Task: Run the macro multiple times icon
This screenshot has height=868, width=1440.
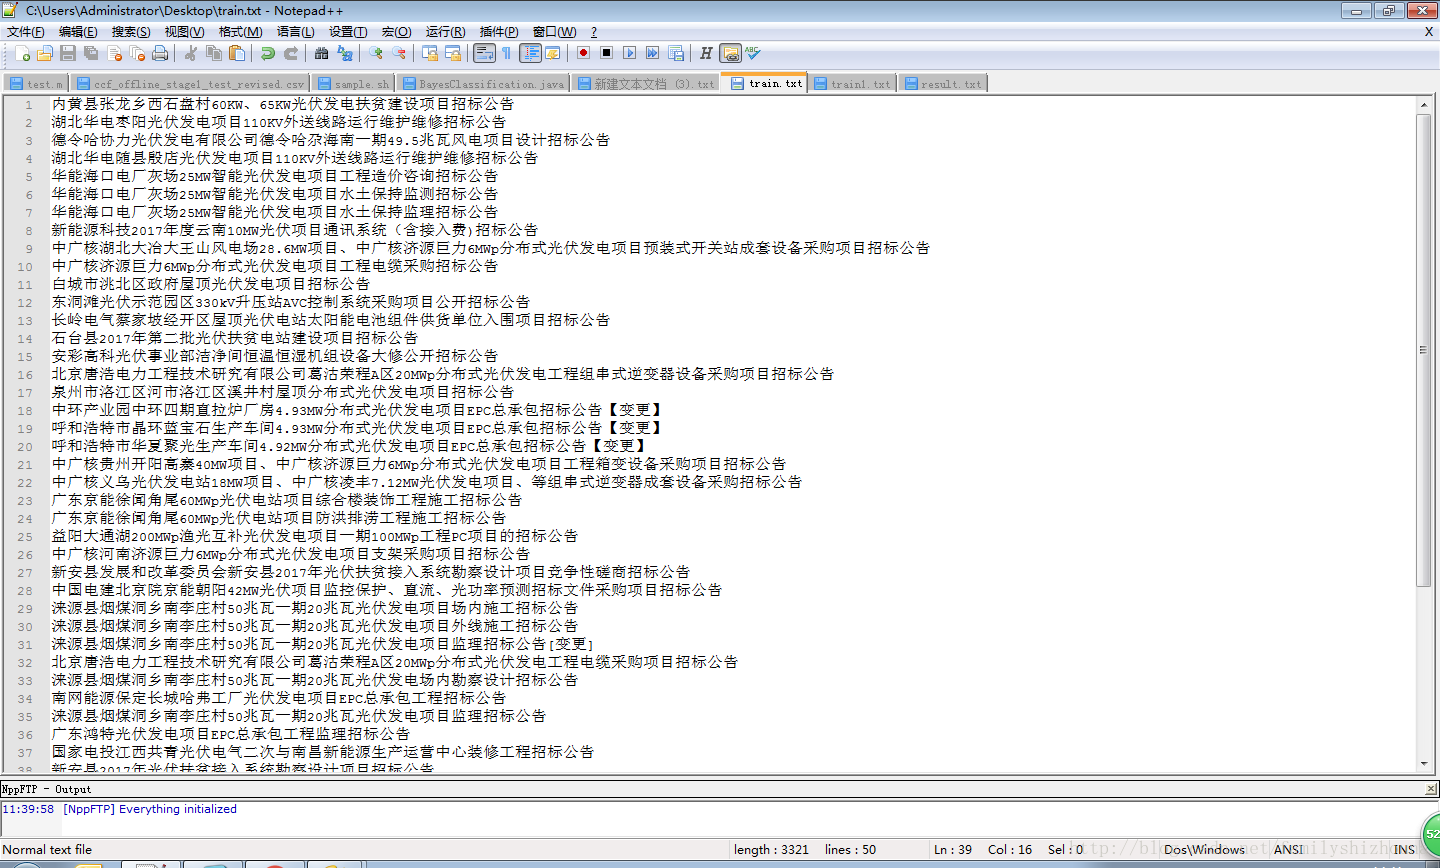Action: (653, 53)
